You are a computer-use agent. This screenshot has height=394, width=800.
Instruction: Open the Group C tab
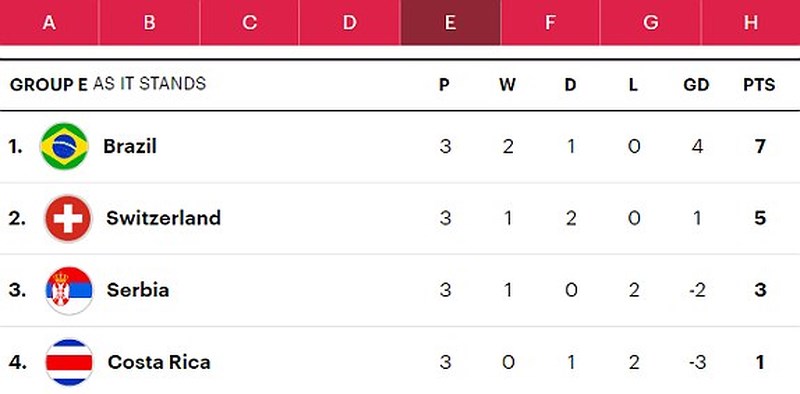[x=249, y=22]
